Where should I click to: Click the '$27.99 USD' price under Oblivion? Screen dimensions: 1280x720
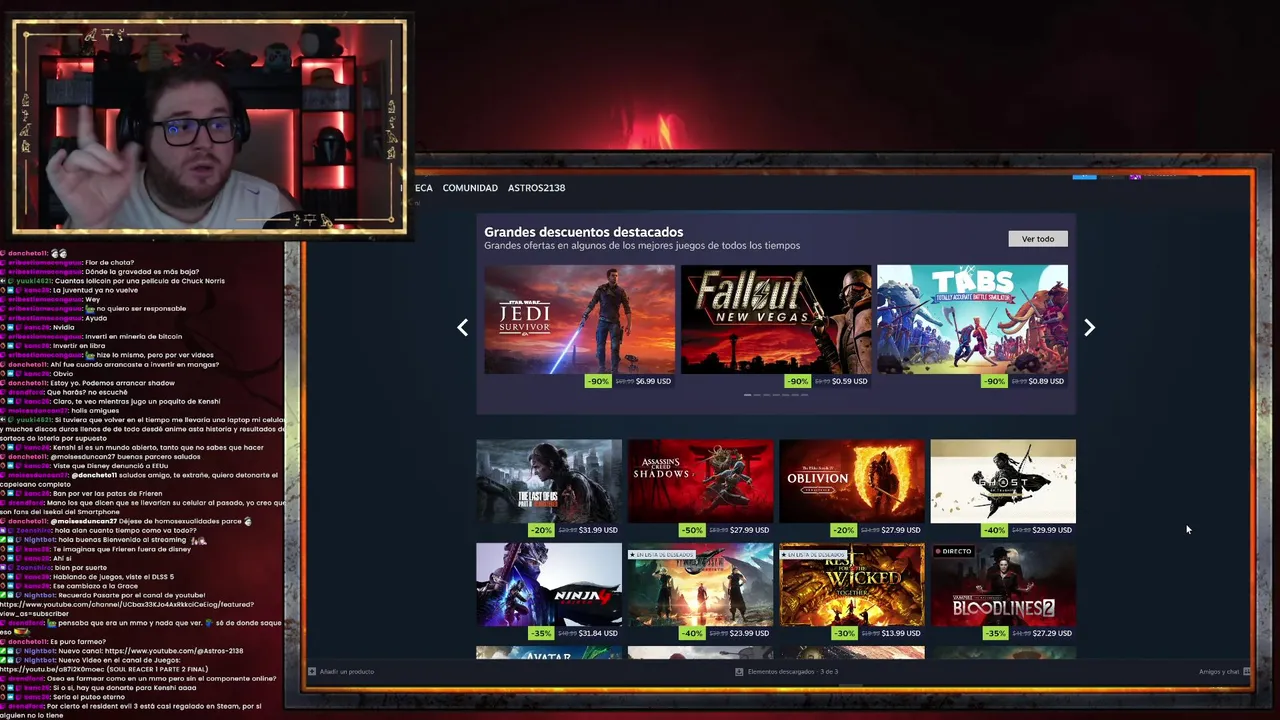click(x=901, y=530)
